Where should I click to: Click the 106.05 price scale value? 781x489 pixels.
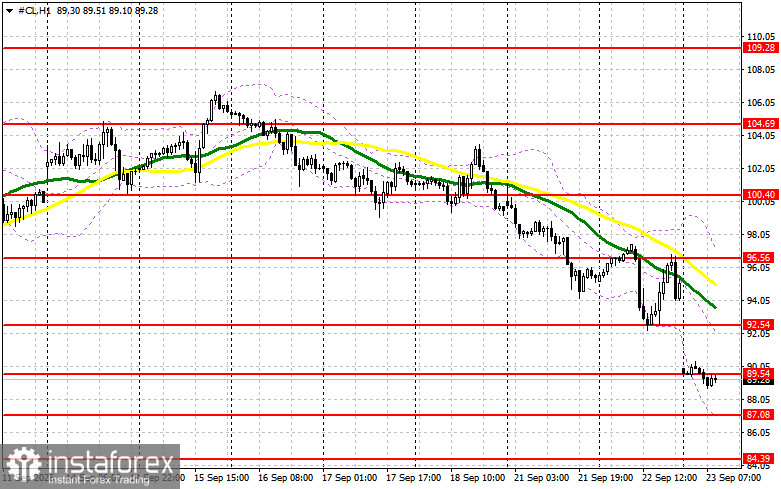point(761,103)
